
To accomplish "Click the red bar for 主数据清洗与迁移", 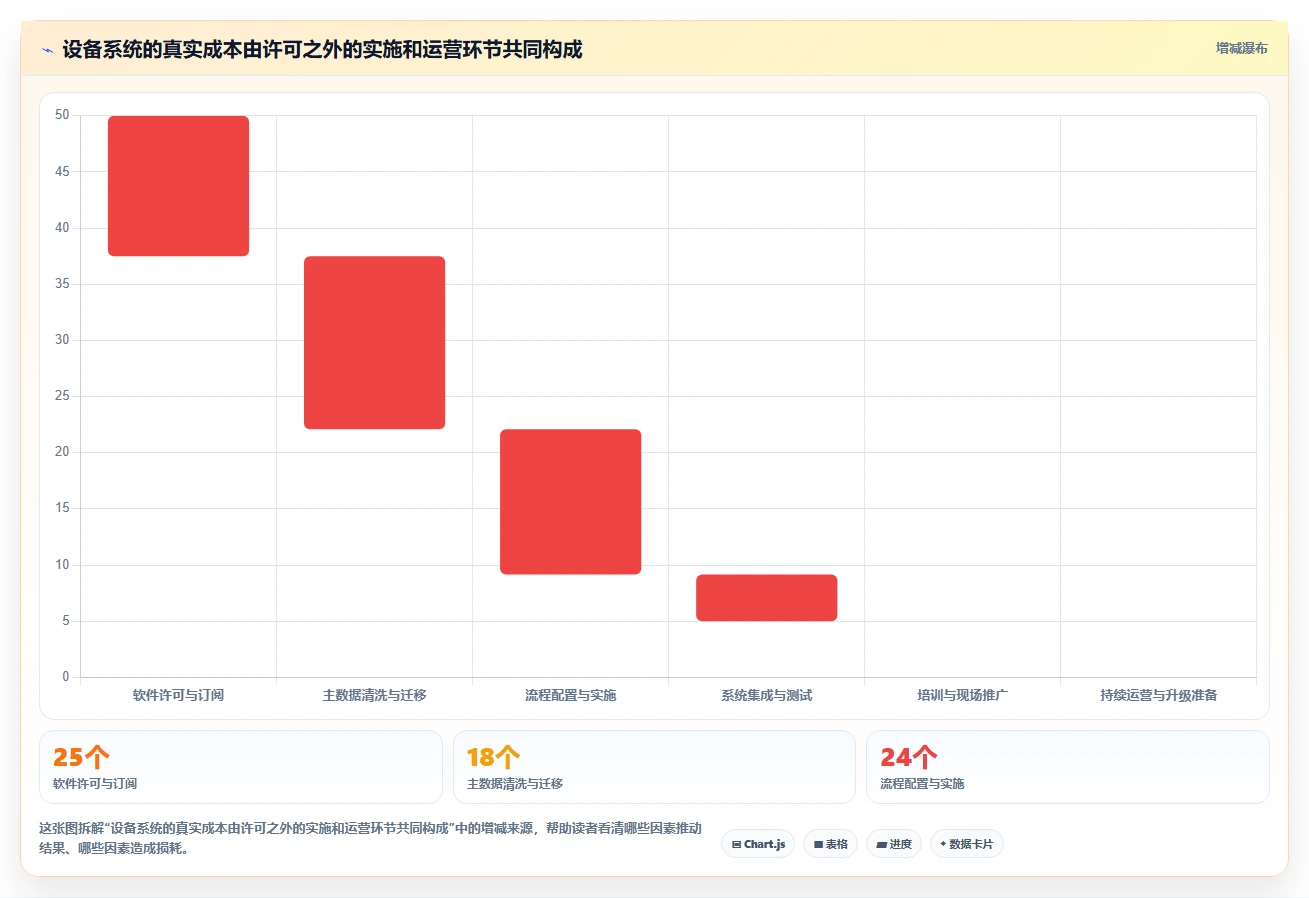I will tap(374, 343).
